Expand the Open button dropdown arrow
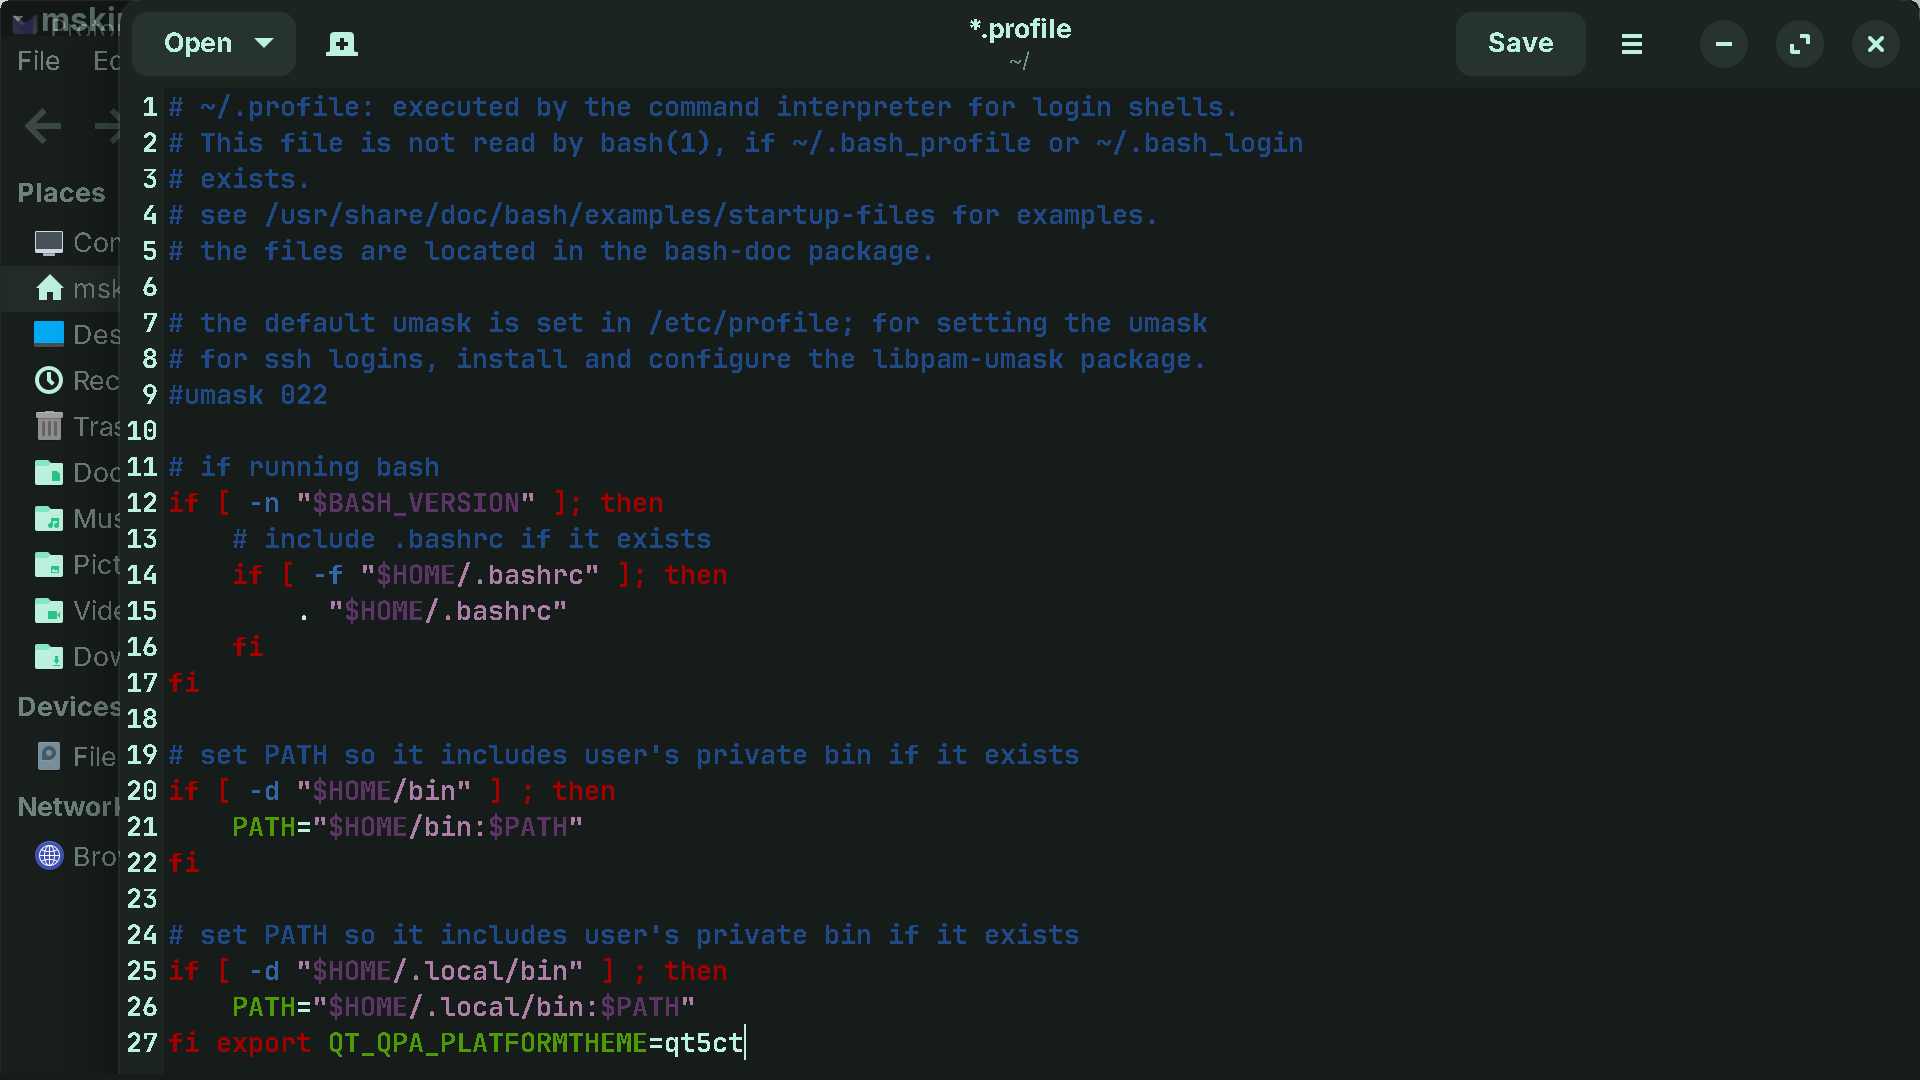 pos(265,43)
